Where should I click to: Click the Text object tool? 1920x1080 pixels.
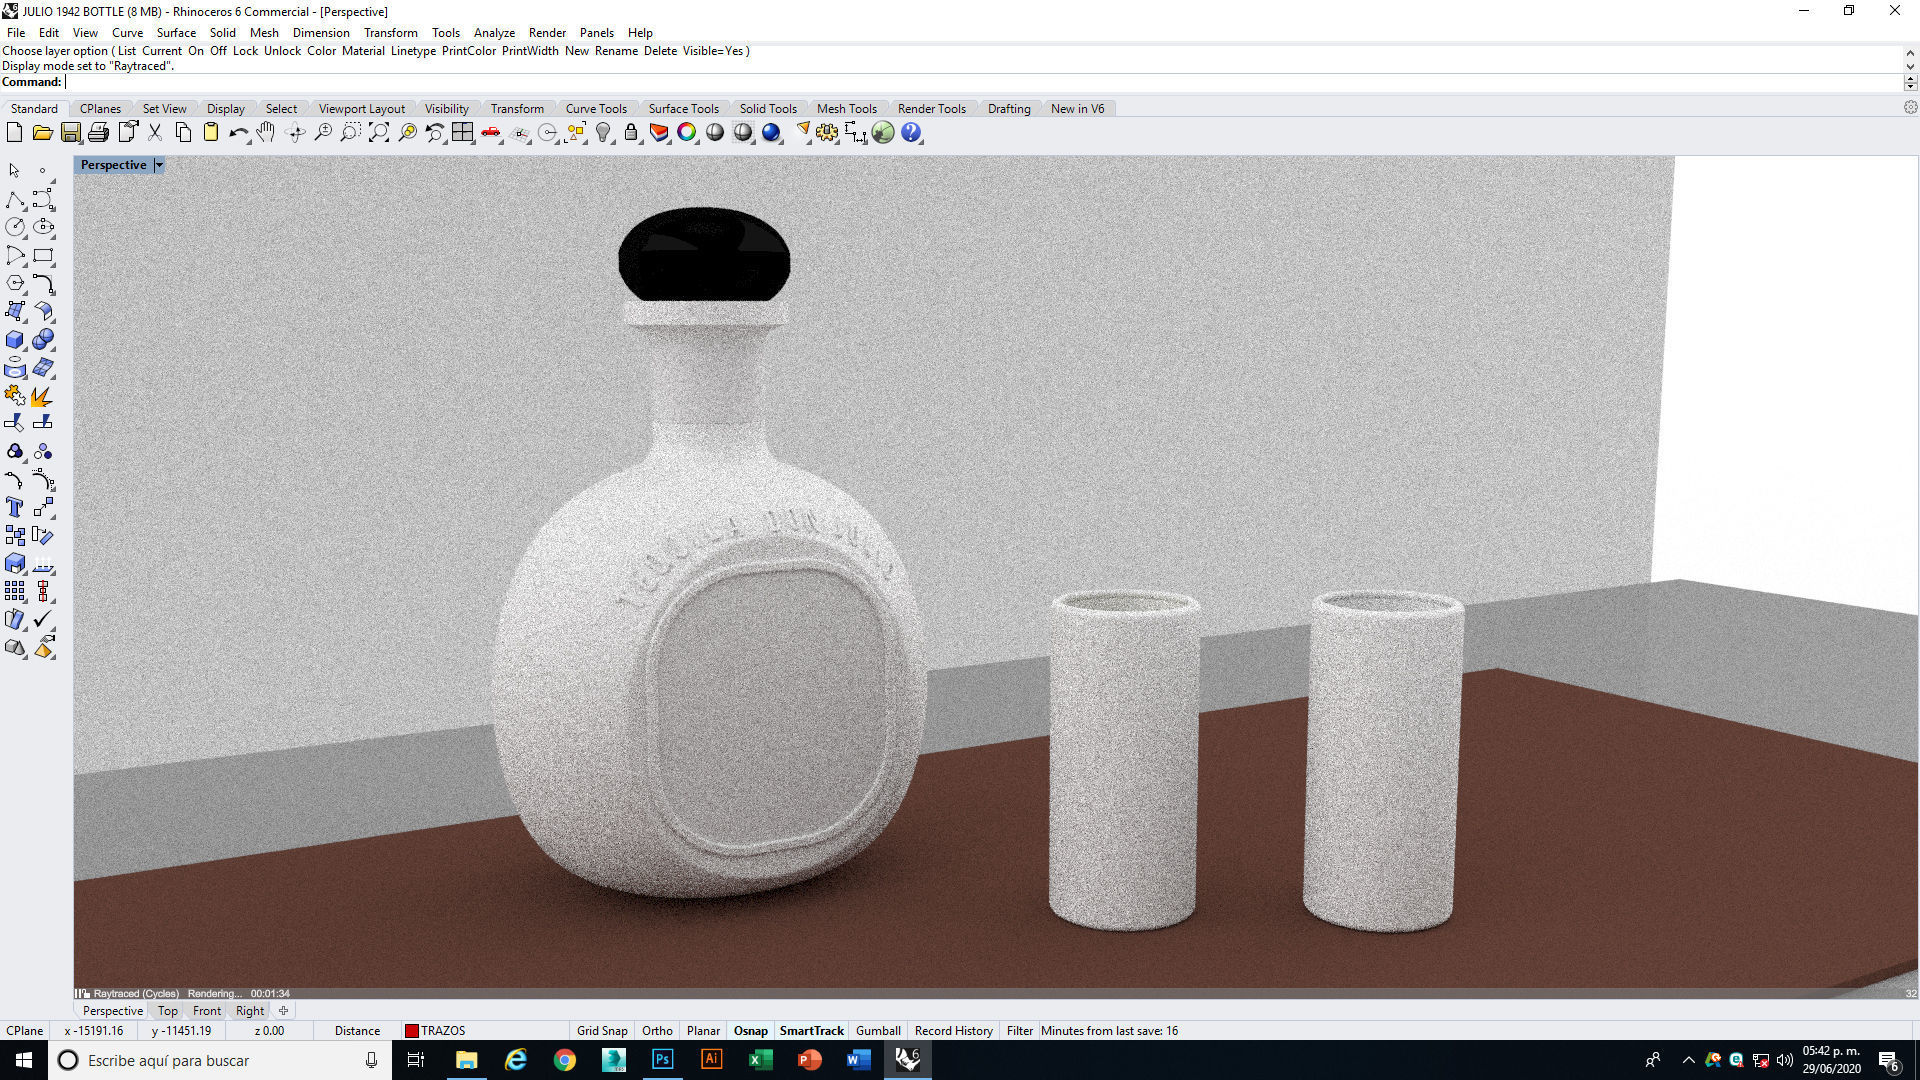[15, 508]
